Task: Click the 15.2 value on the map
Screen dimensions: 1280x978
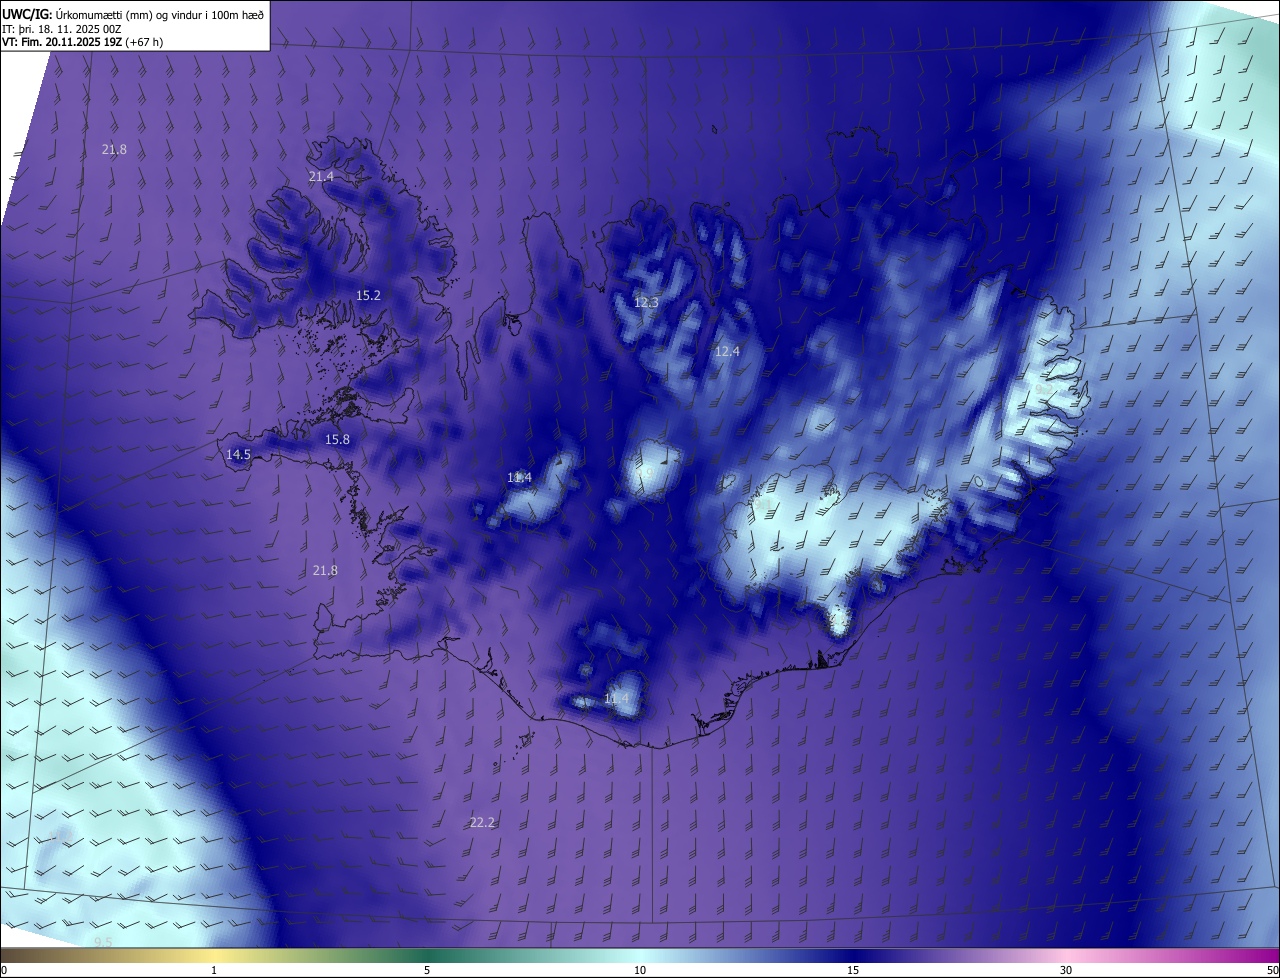Action: click(368, 295)
